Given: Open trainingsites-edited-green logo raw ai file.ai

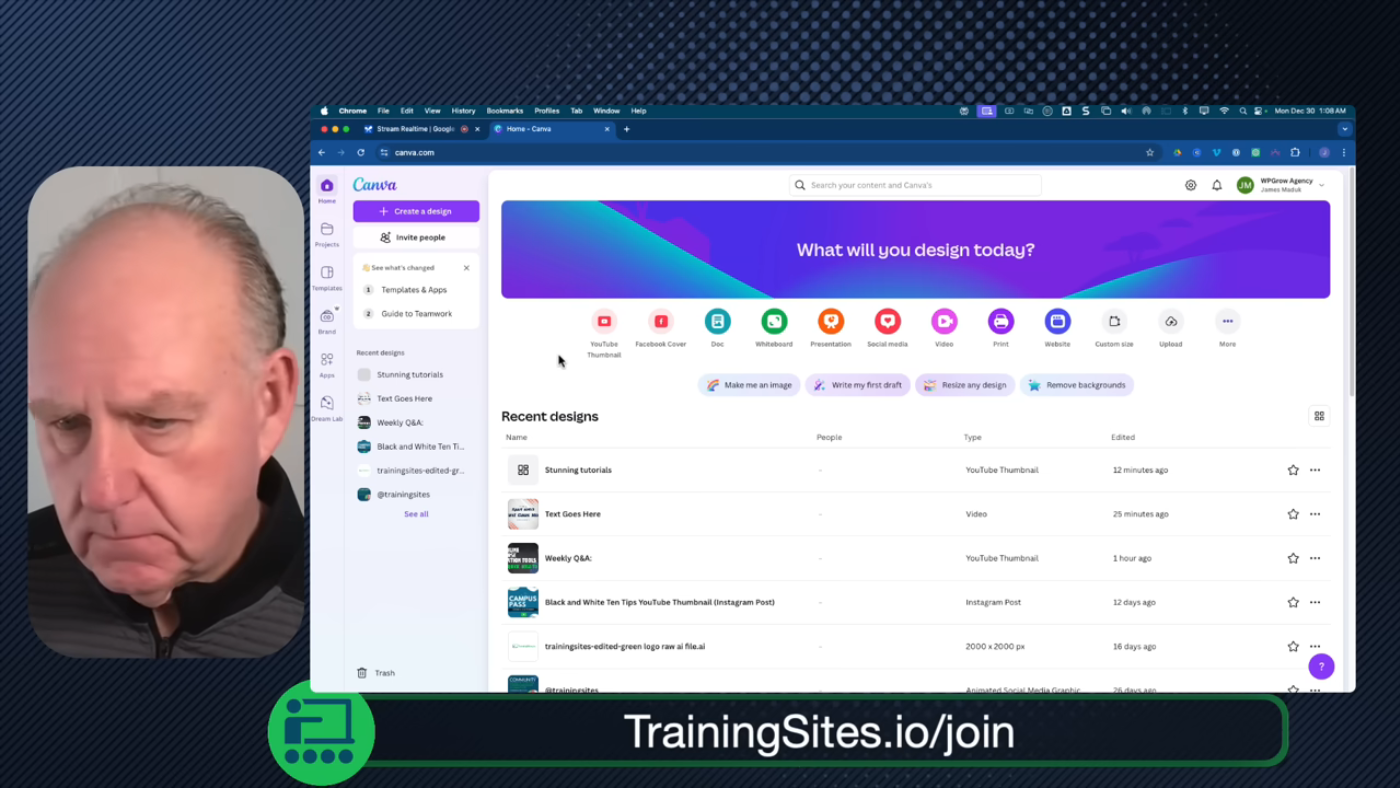Looking at the screenshot, I should pyautogui.click(x=624, y=646).
